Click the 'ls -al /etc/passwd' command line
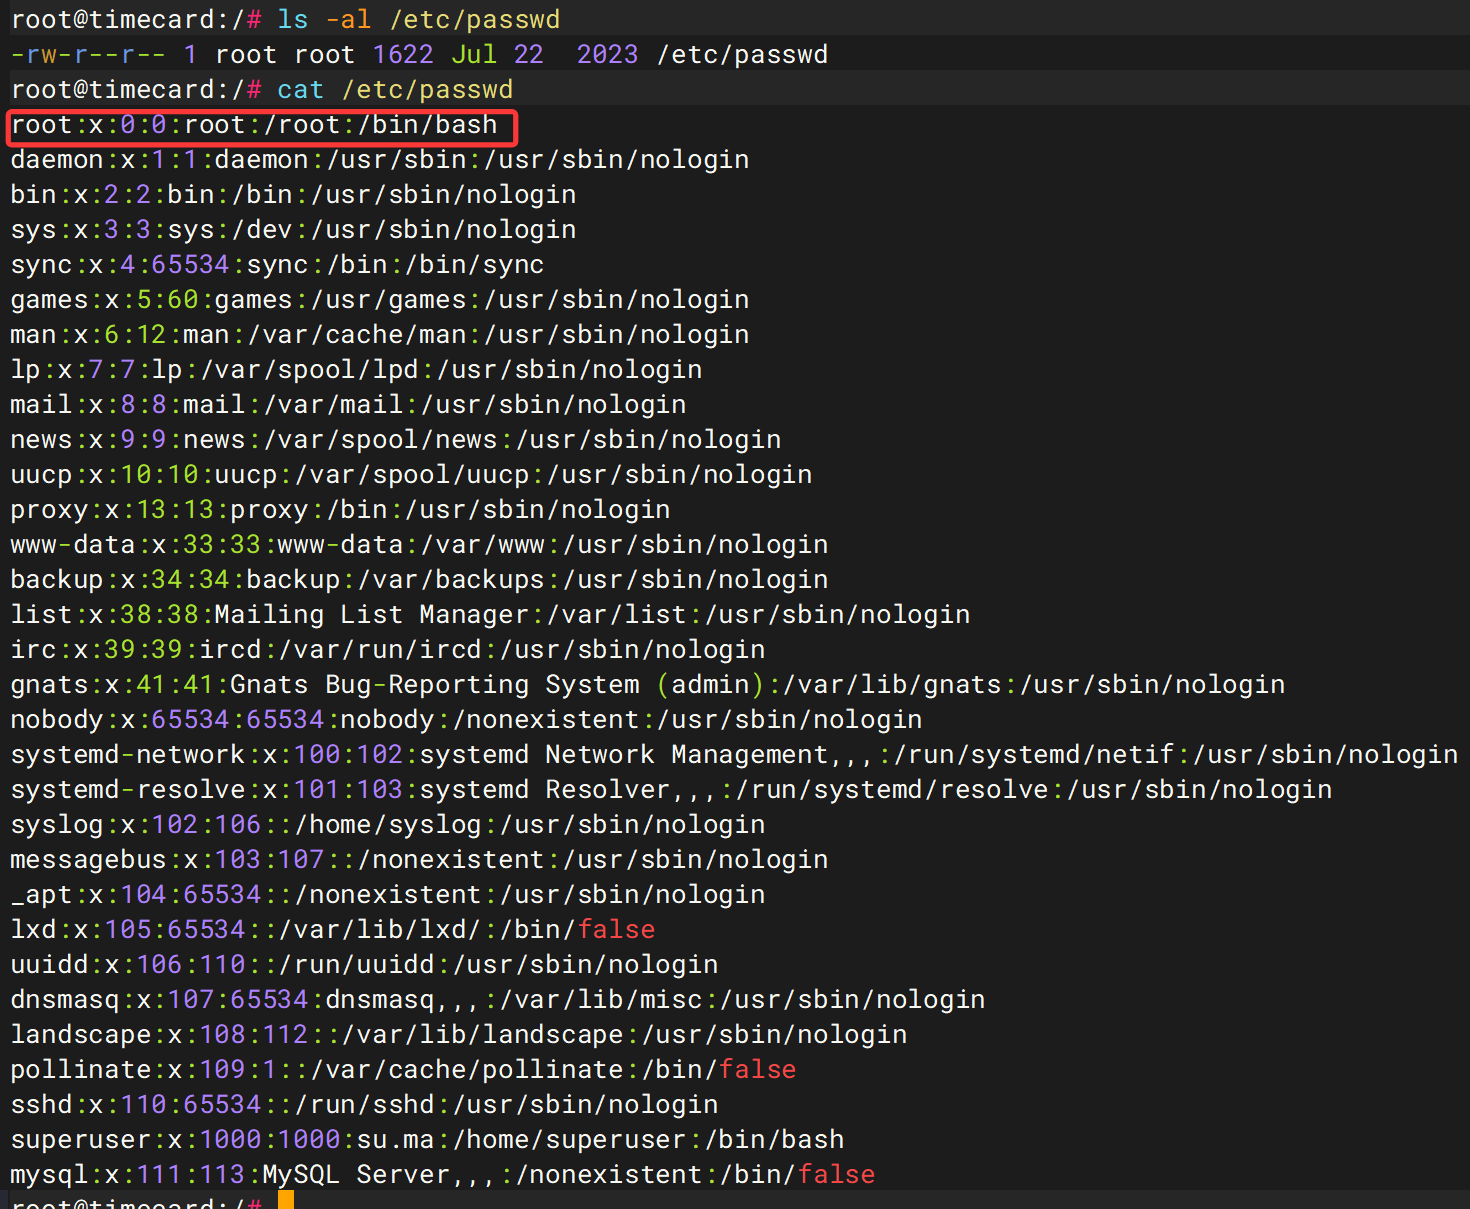The image size is (1470, 1209). [x=286, y=19]
